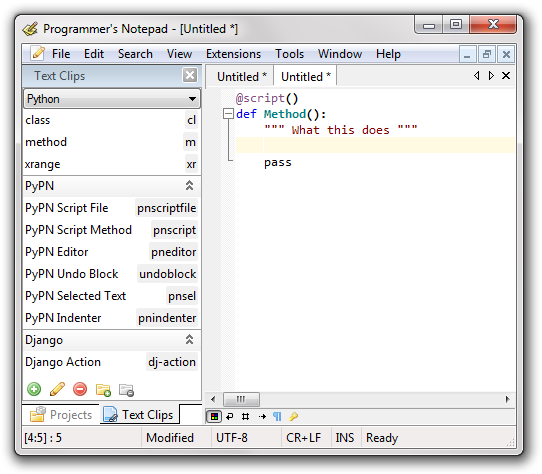Image resolution: width=542 pixels, height=474 pixels.
Task: Select the PyPN Script Method clip
Action: (112, 230)
